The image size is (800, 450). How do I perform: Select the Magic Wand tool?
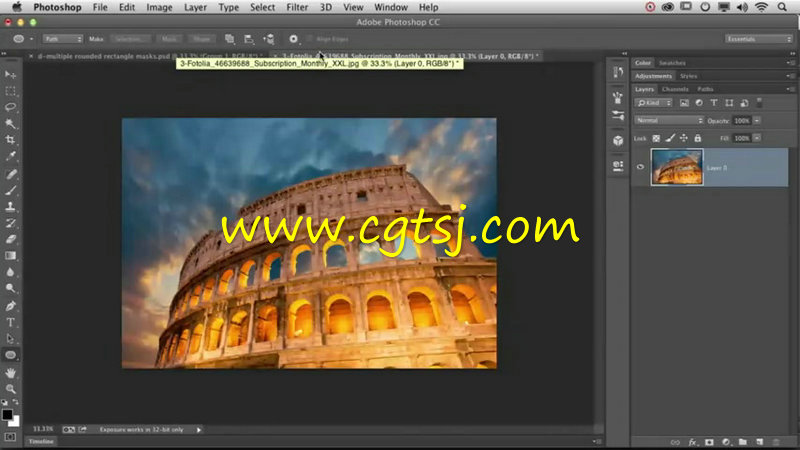10,123
